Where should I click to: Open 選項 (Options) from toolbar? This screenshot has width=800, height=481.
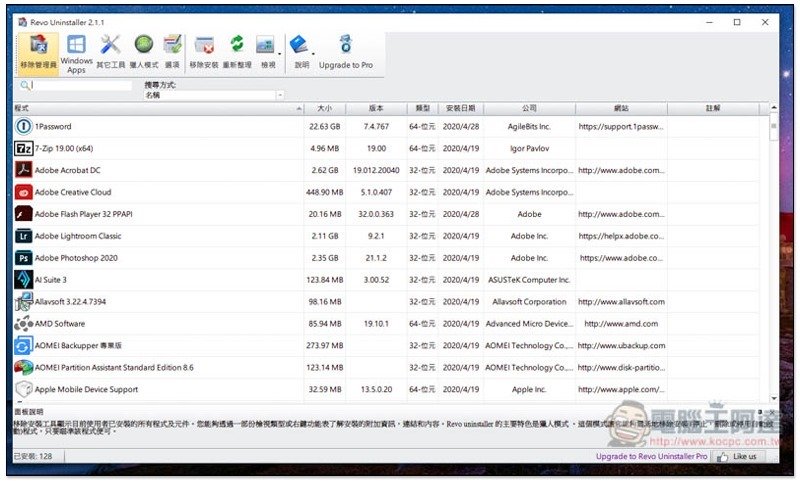(173, 52)
